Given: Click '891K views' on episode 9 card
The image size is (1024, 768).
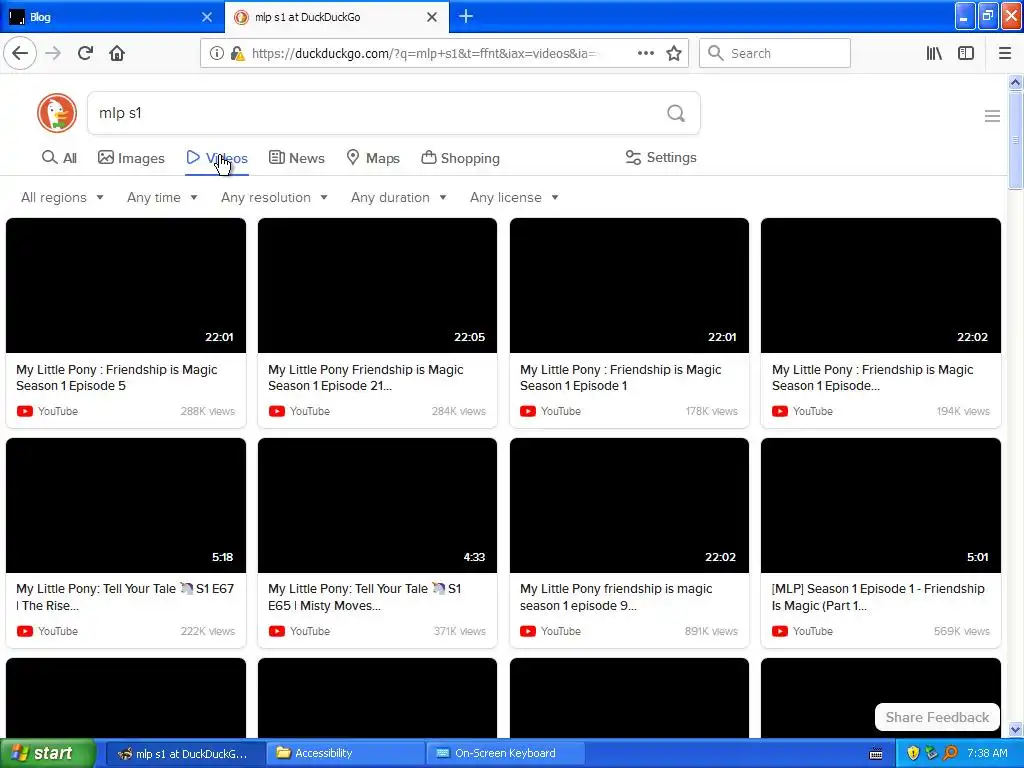Looking at the screenshot, I should coord(711,632).
